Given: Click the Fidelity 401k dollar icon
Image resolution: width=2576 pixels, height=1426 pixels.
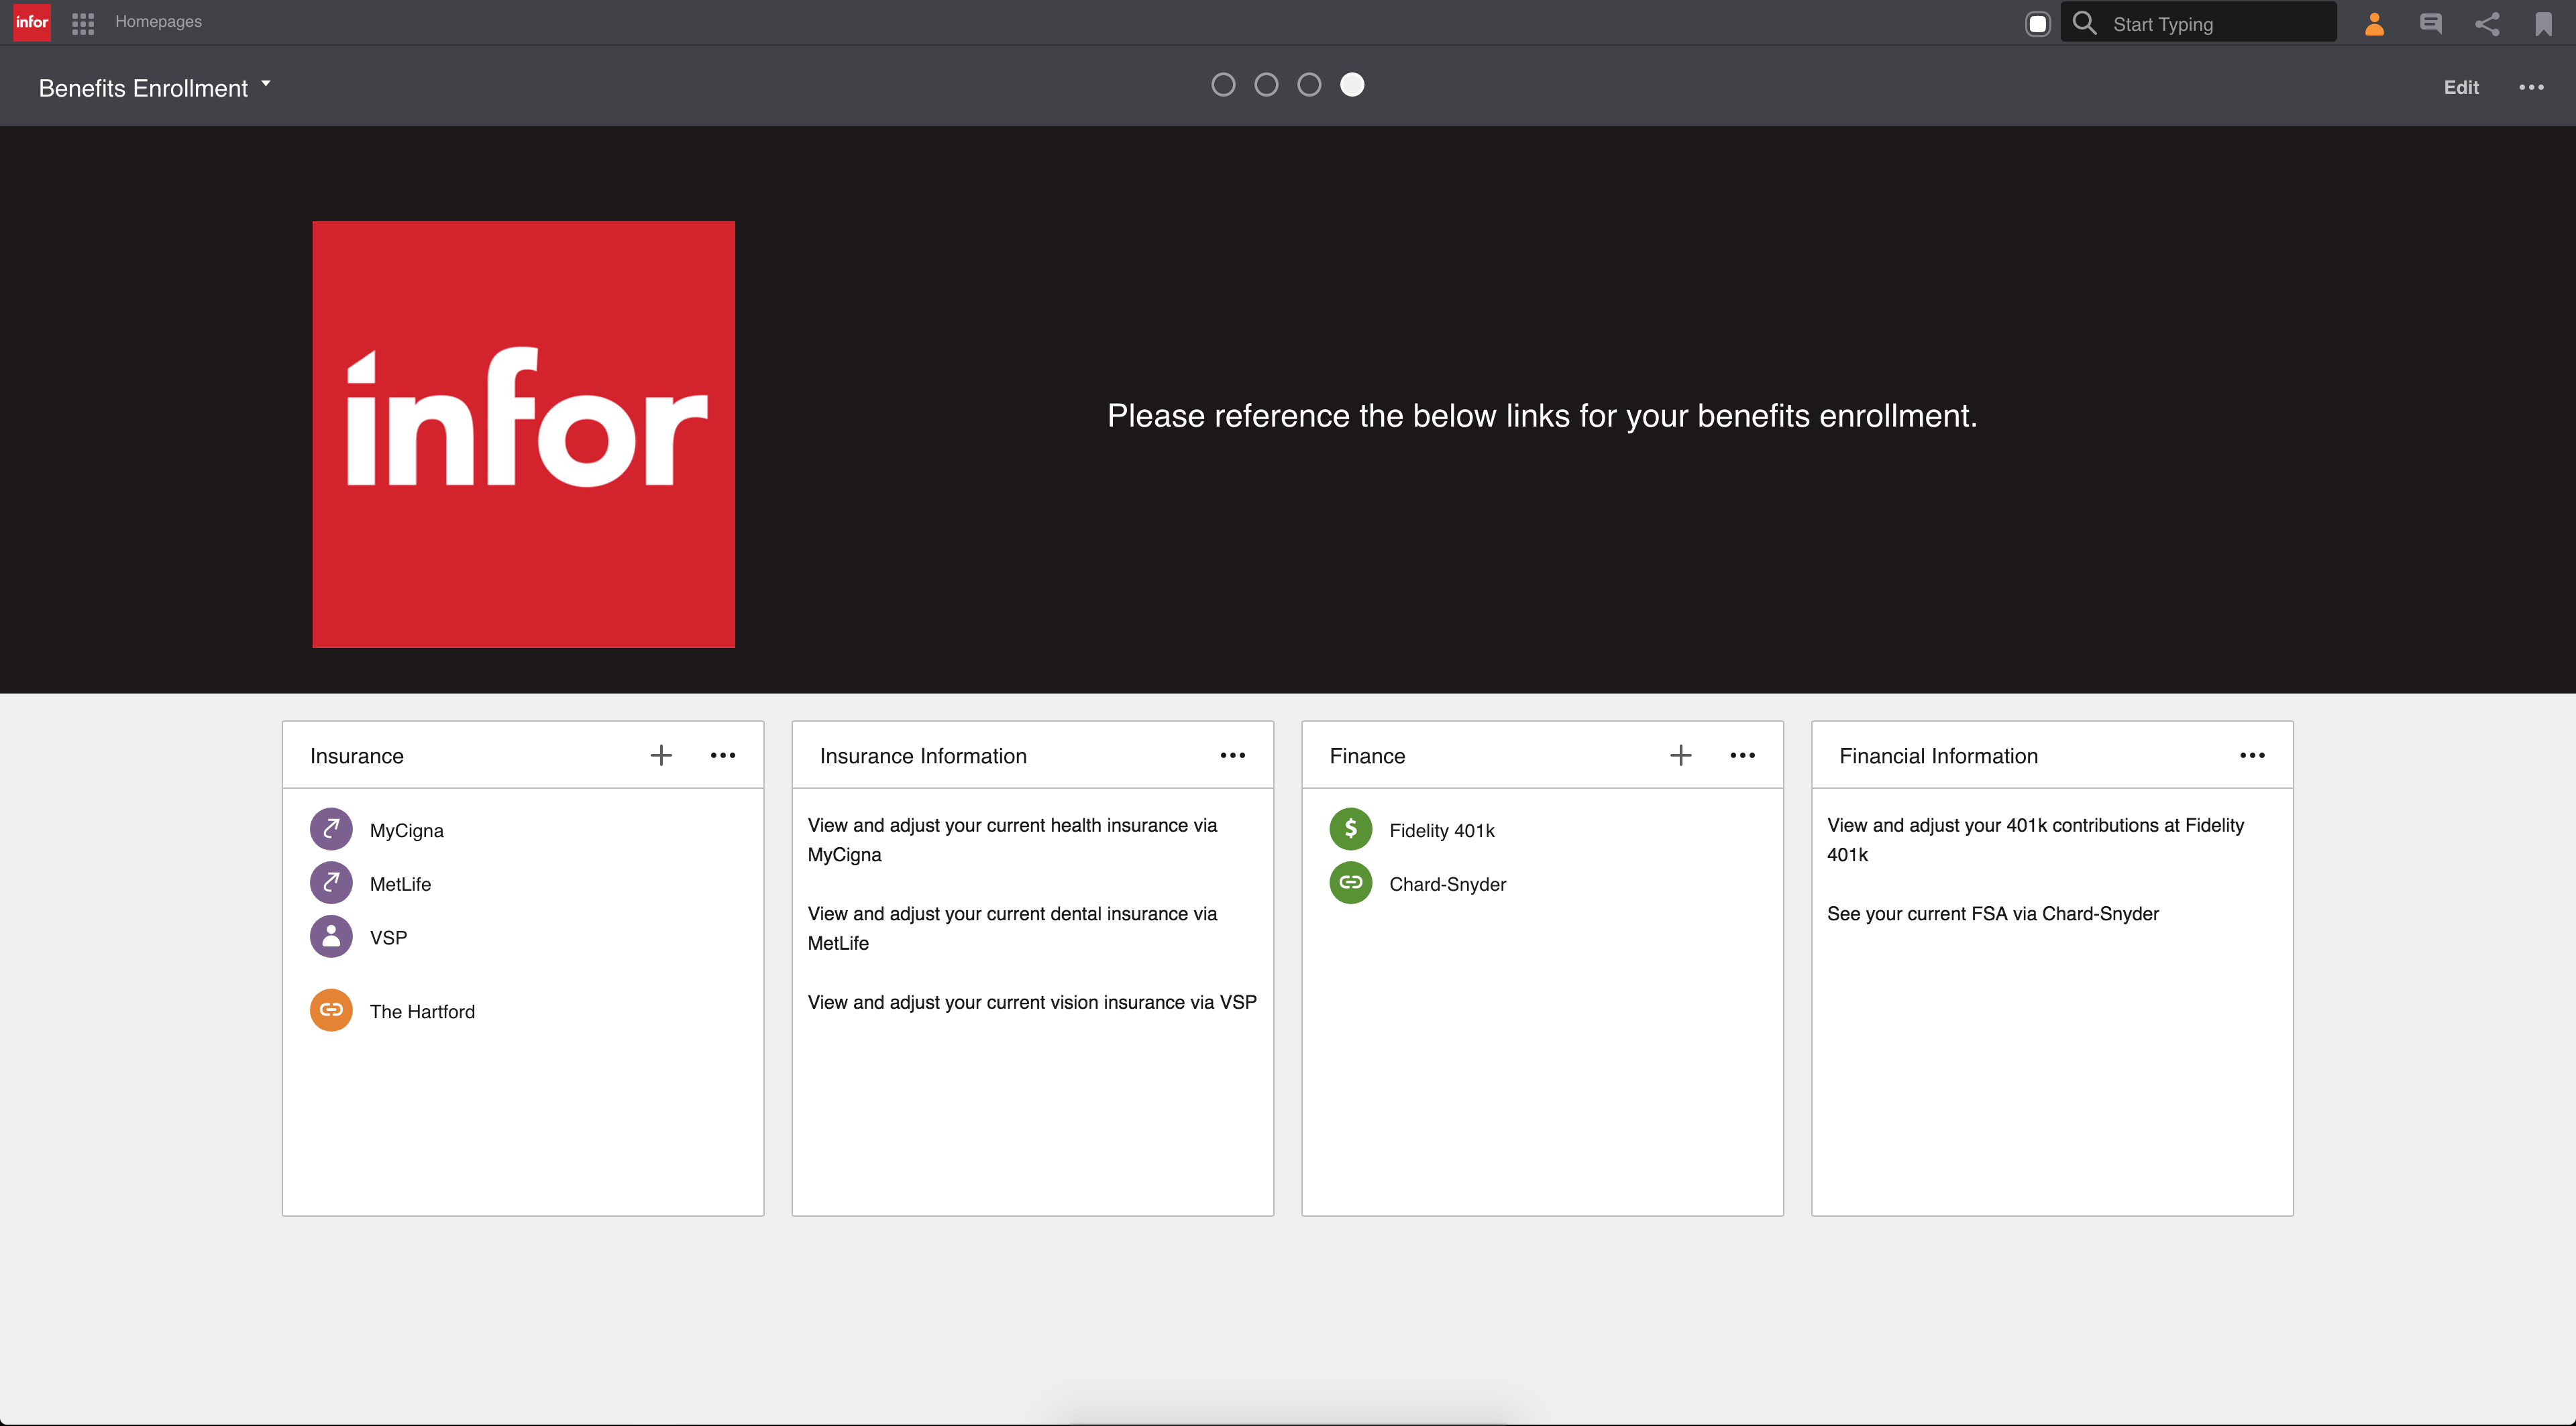Looking at the screenshot, I should (1351, 829).
